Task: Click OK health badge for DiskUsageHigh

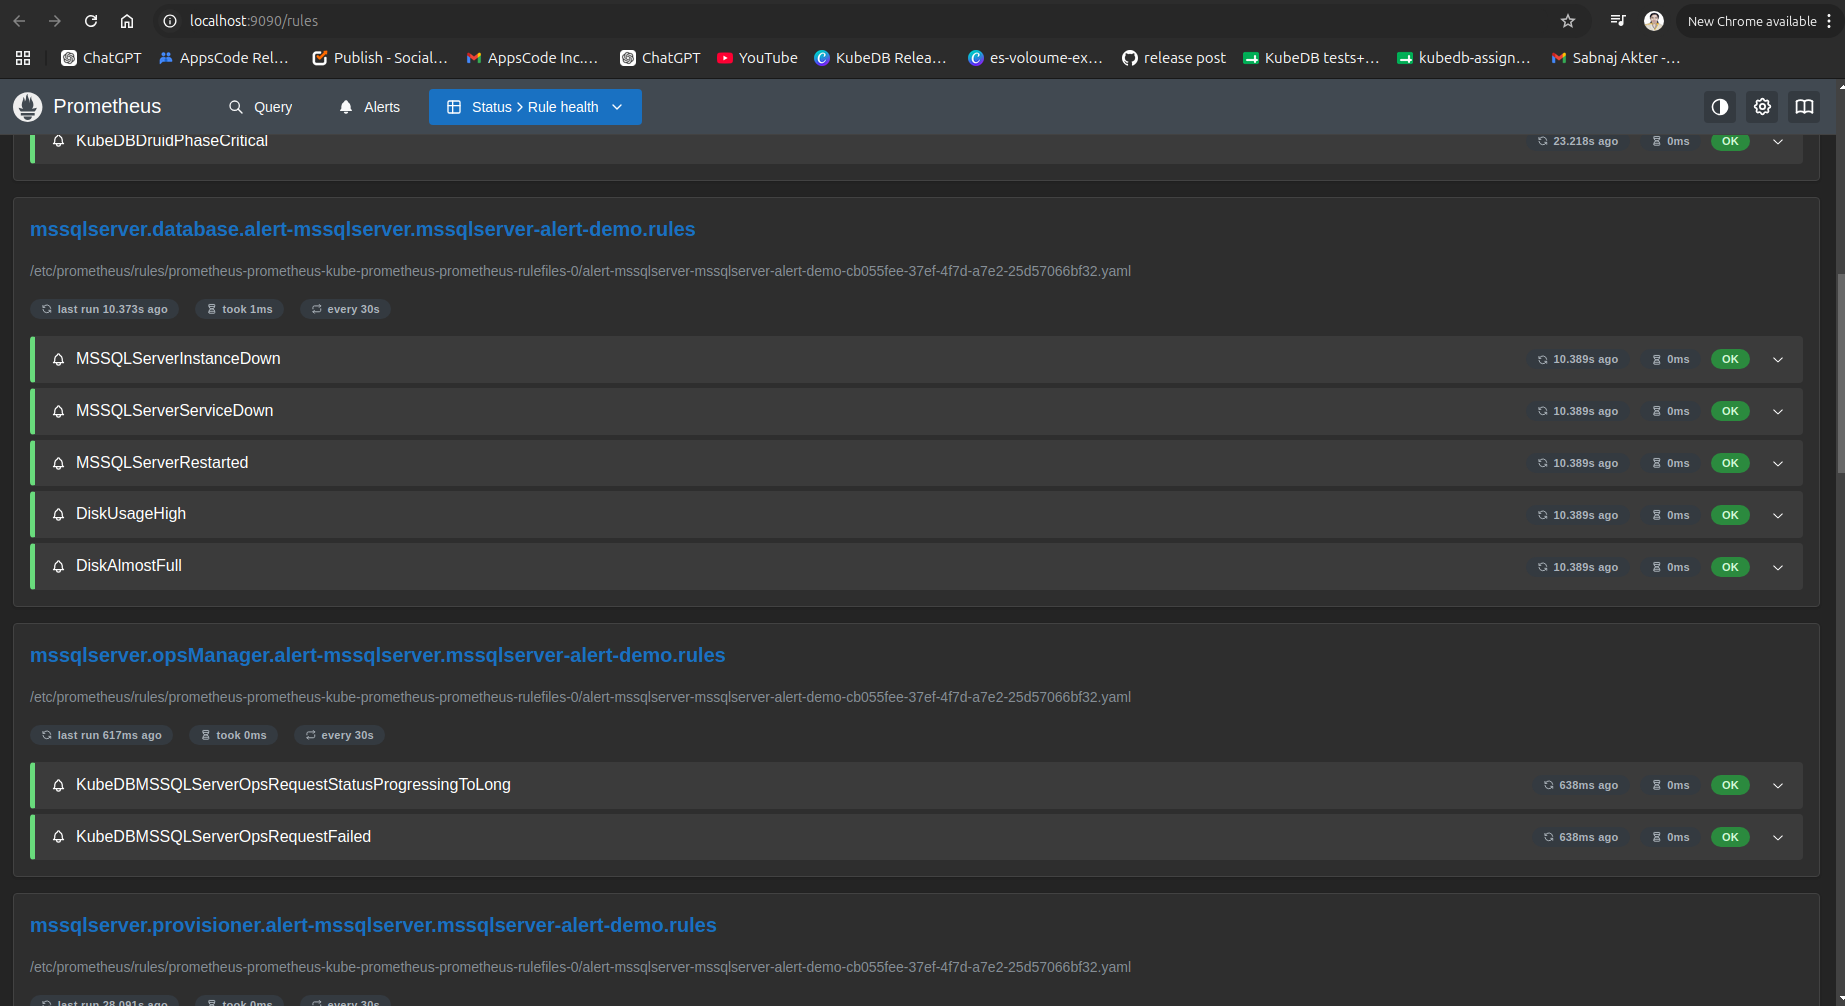Action: [1730, 516]
